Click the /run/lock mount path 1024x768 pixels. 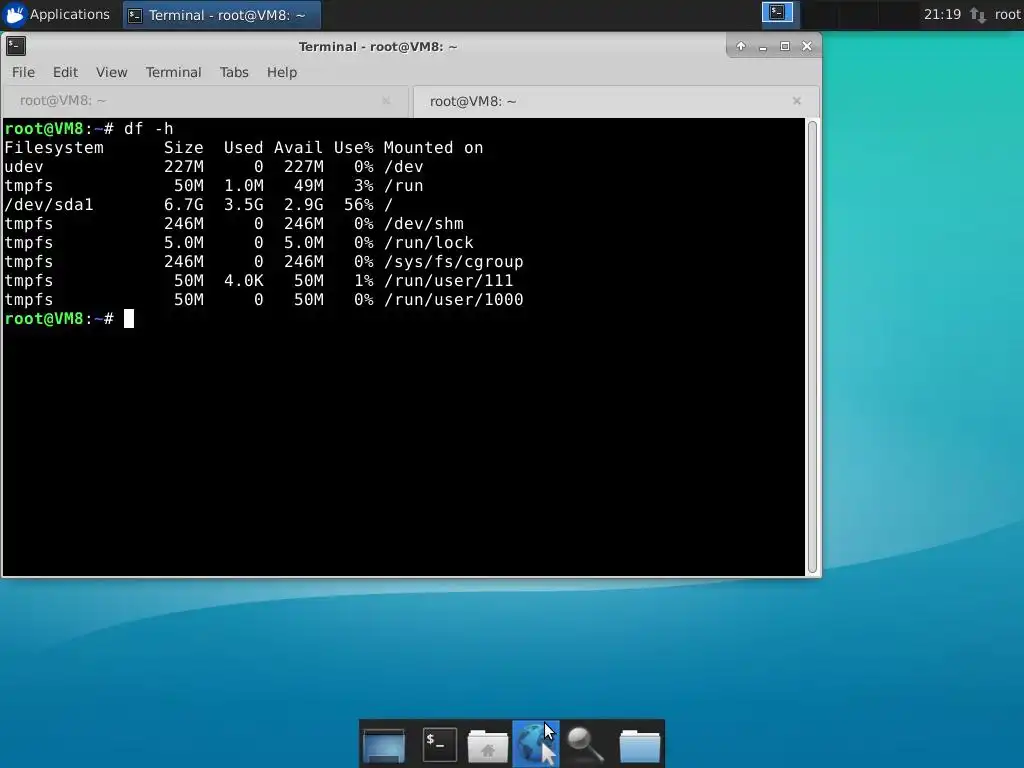428,243
